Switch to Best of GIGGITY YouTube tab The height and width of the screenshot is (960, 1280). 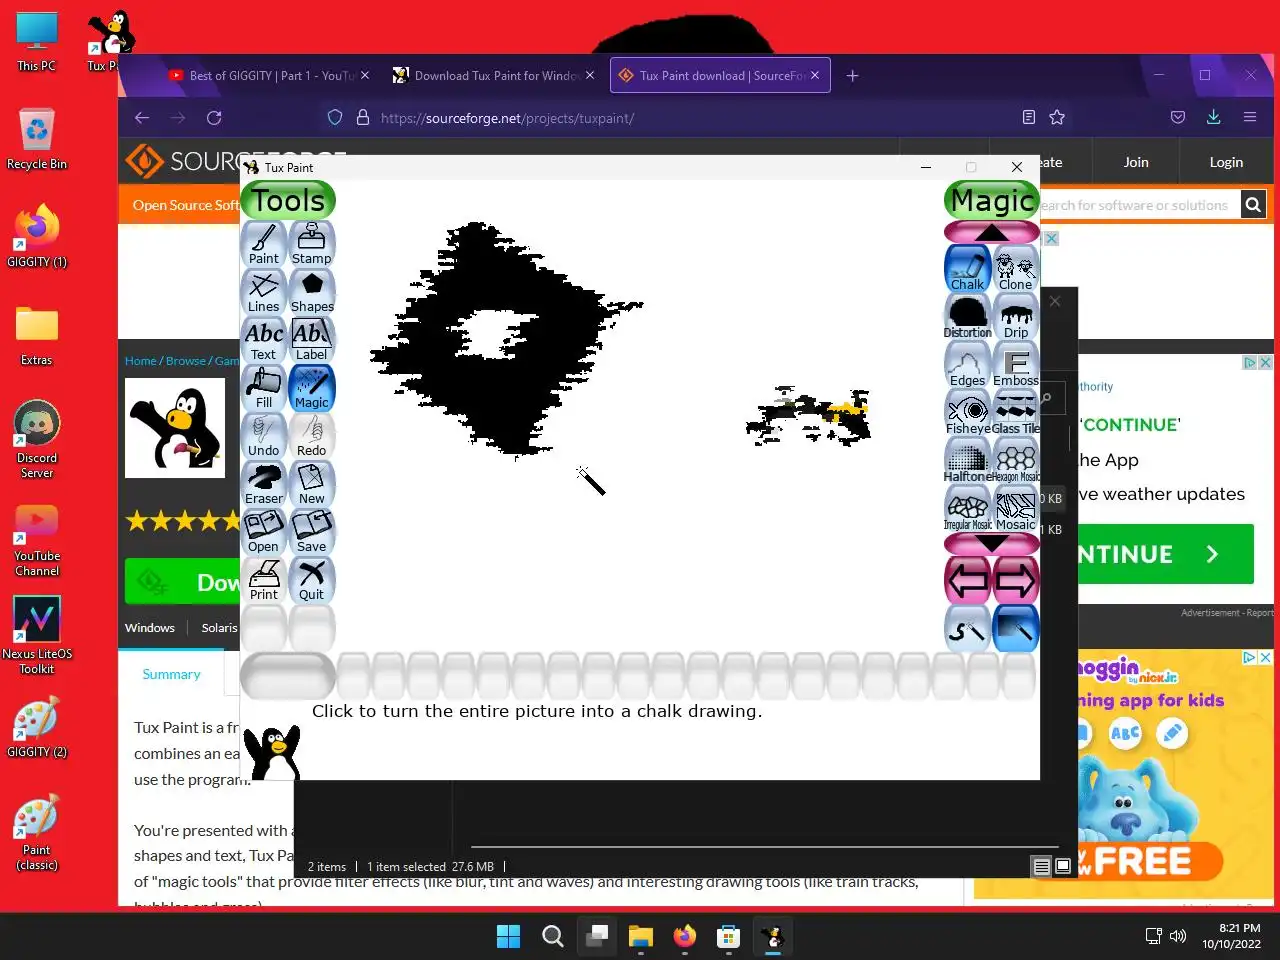tap(270, 75)
